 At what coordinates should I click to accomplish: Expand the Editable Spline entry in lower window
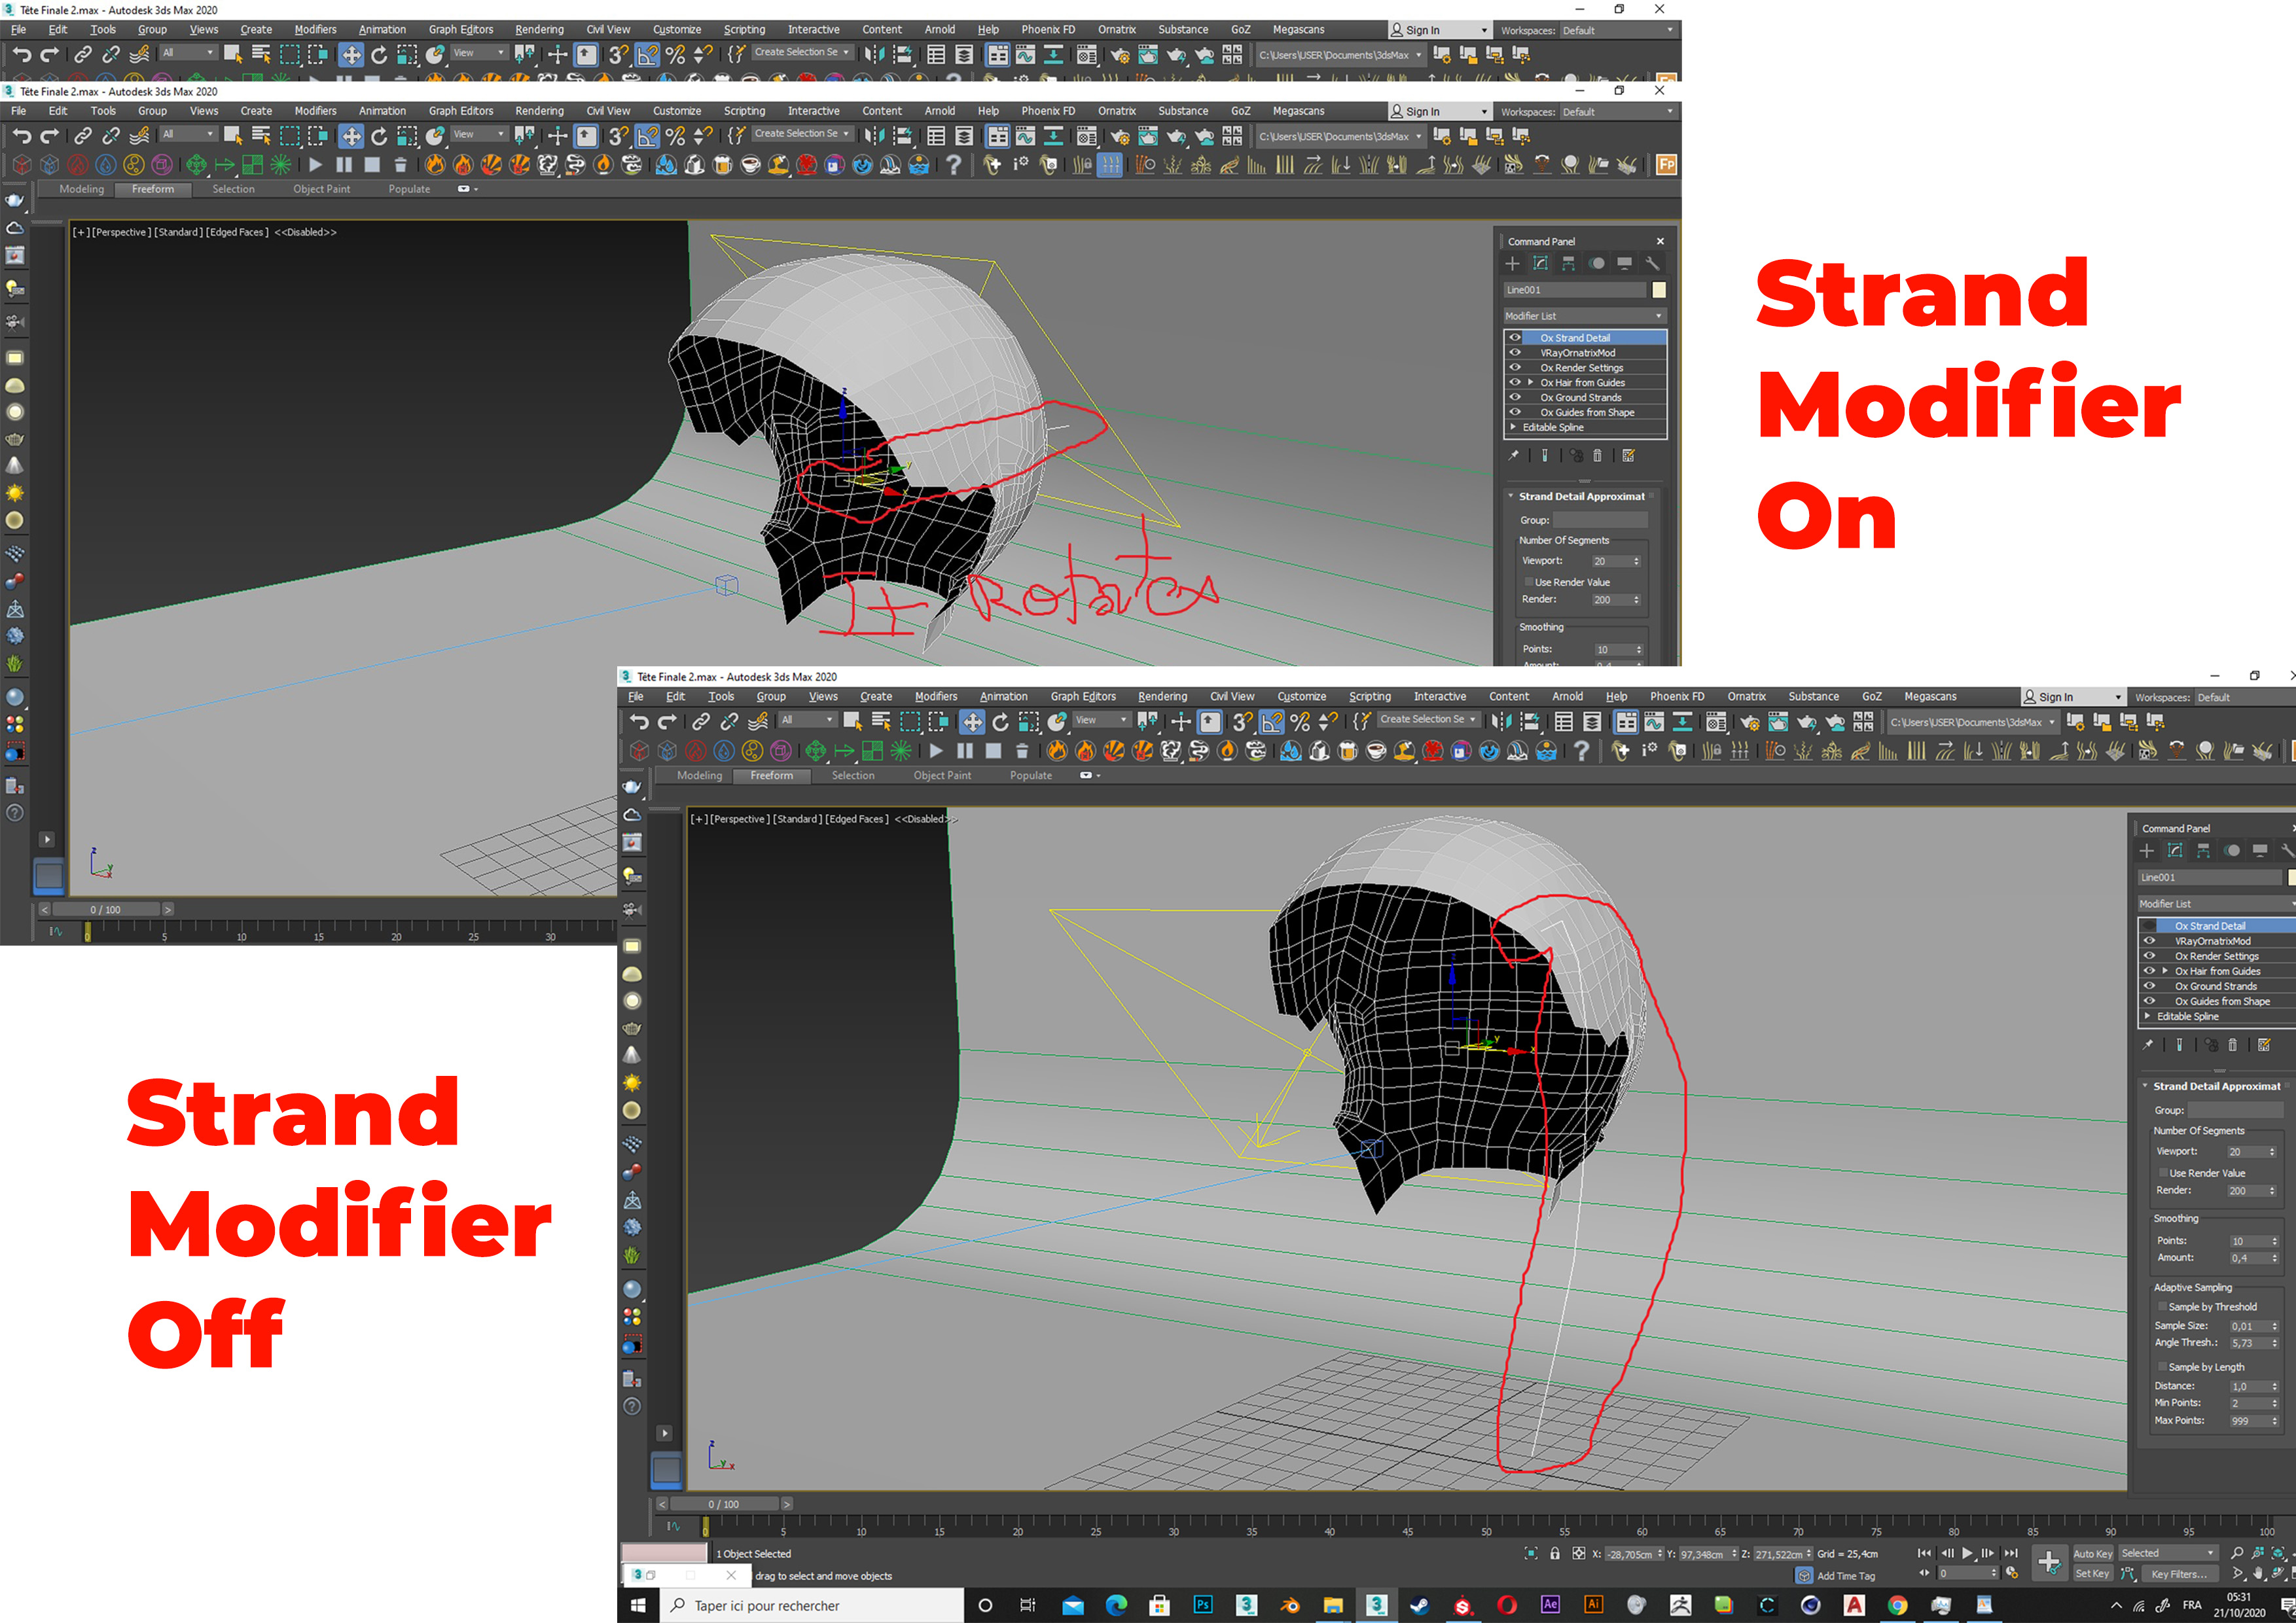[2147, 1016]
